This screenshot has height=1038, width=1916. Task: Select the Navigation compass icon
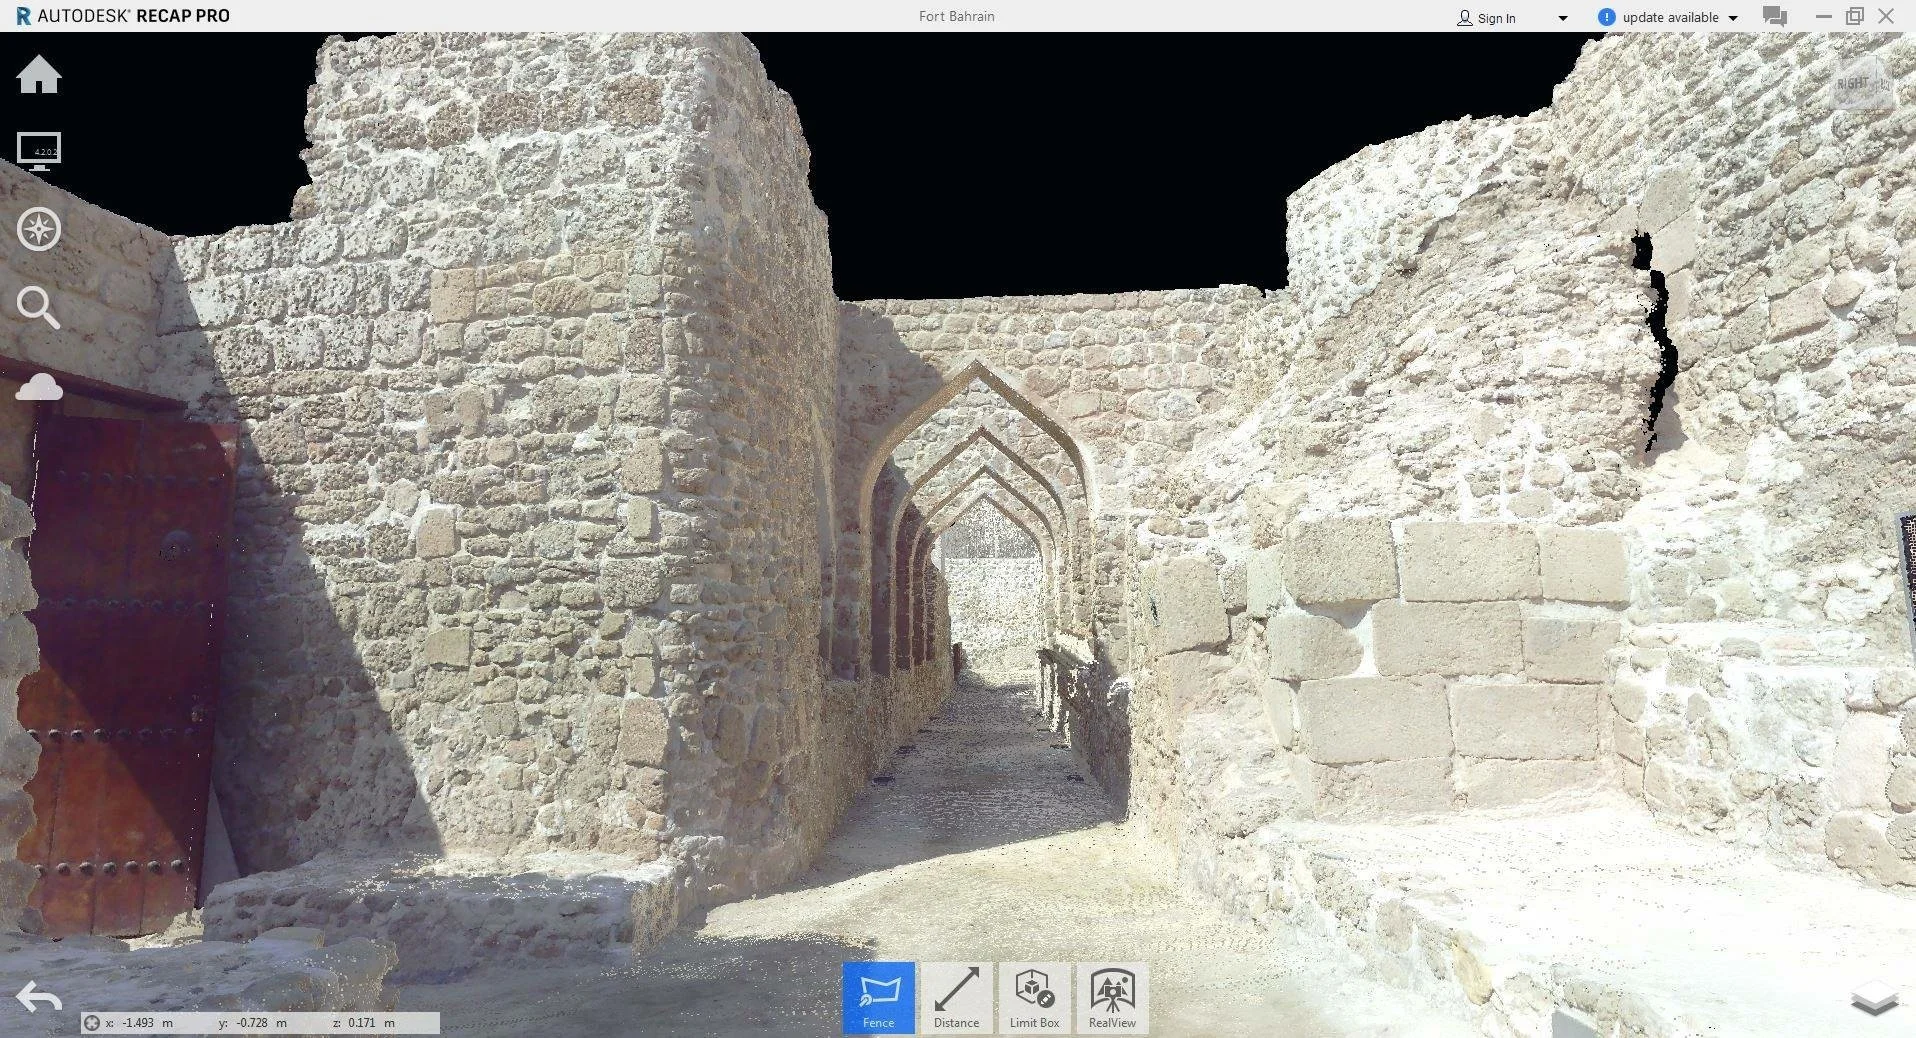point(39,229)
